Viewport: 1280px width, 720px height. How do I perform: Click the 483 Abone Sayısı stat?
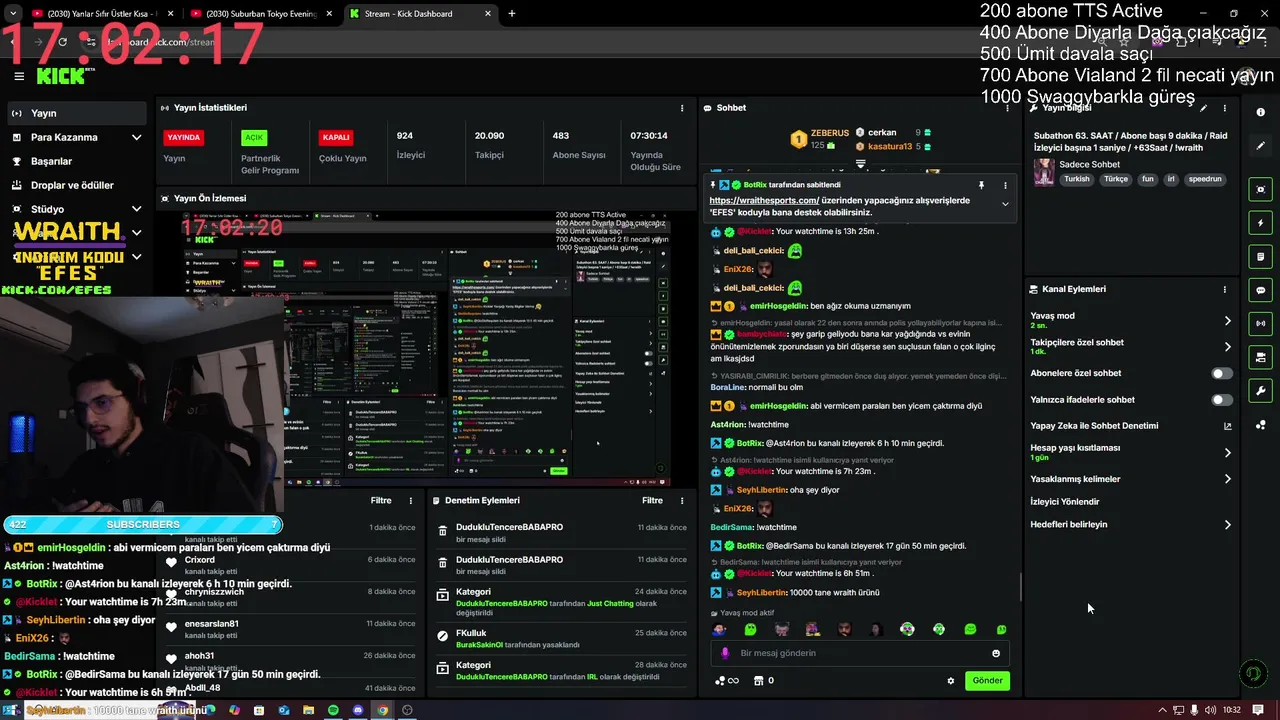(x=579, y=145)
